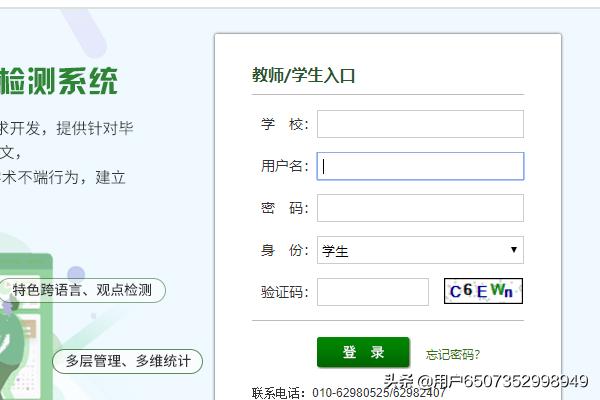Click the 学校 (school) input field
The width and height of the screenshot is (600, 400).
(420, 124)
